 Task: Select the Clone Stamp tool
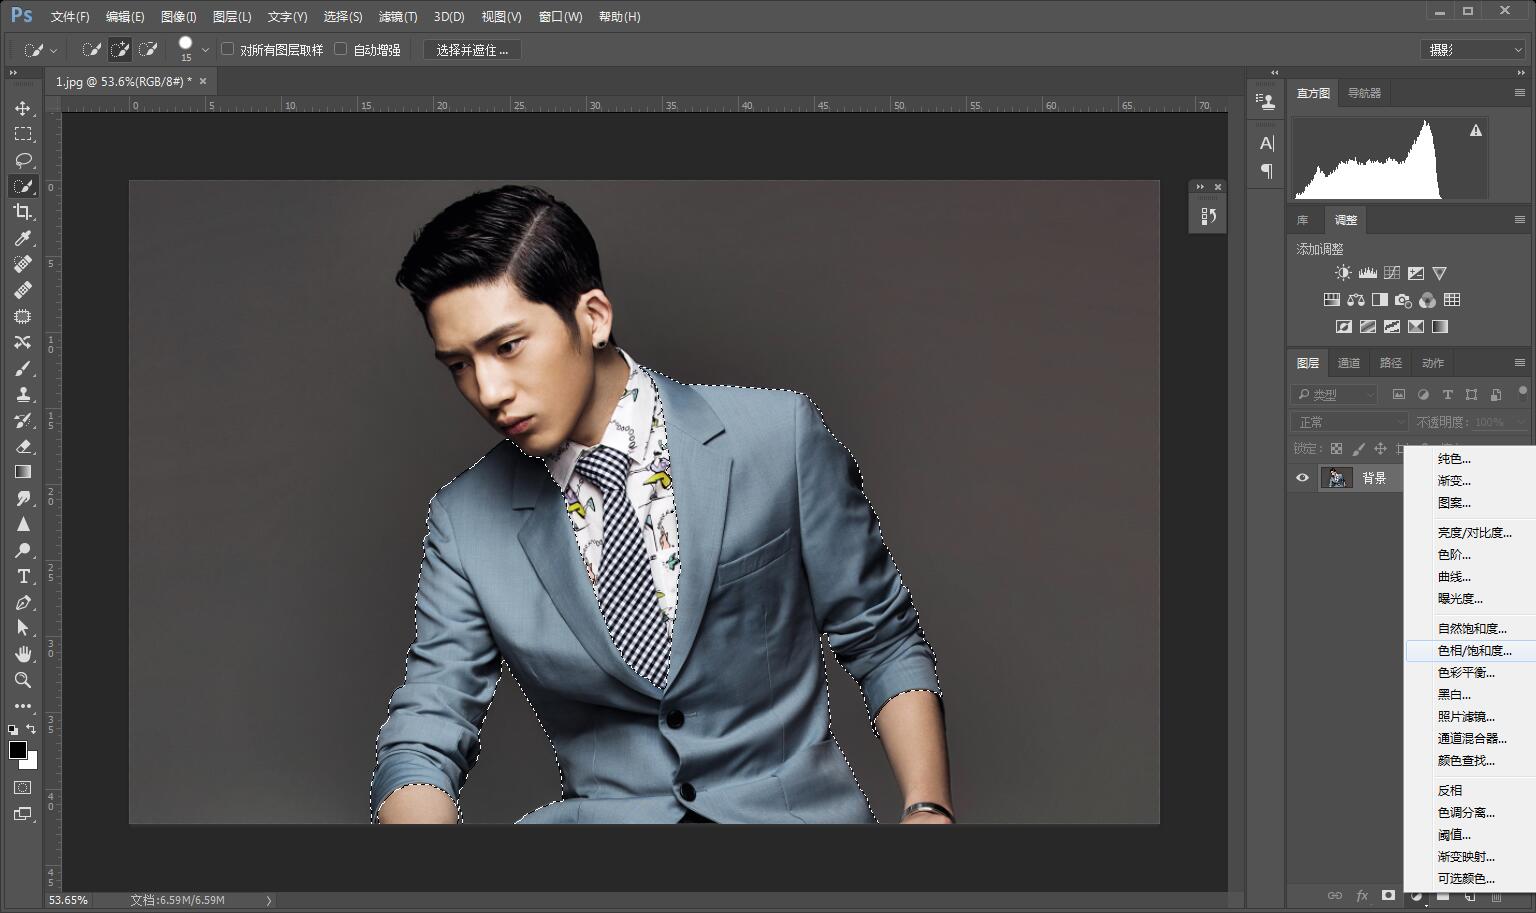[23, 394]
